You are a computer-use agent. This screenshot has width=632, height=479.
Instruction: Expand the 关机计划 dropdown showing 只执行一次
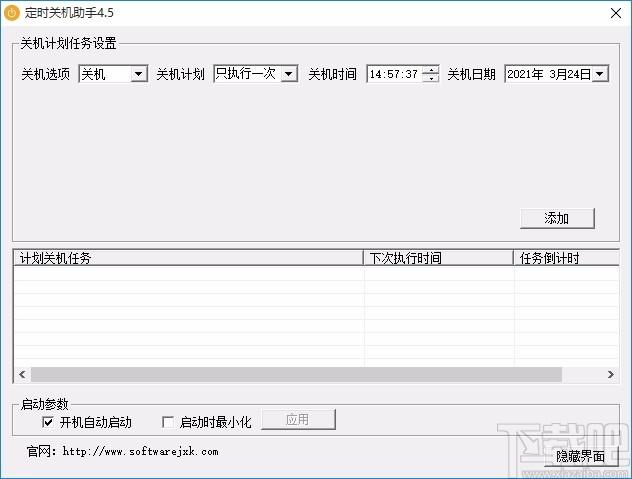(289, 74)
